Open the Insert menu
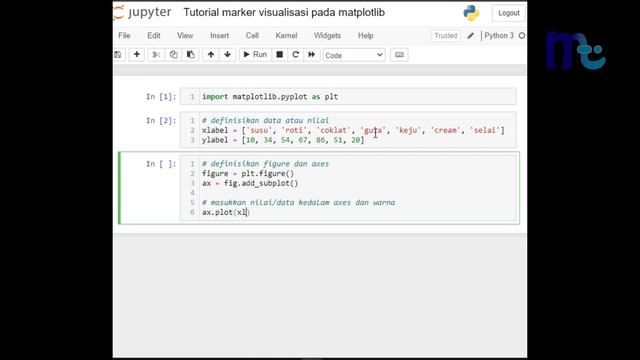 tap(220, 36)
